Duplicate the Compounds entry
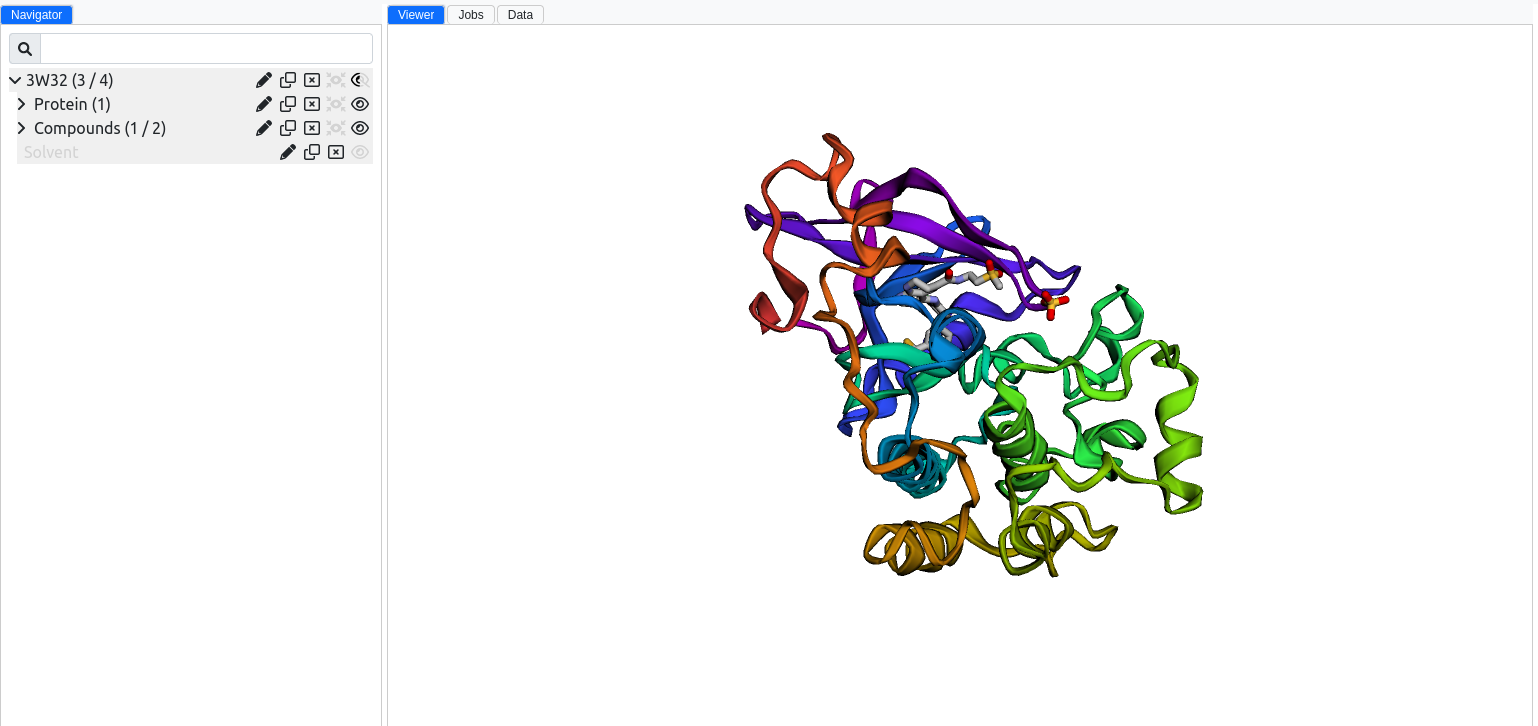This screenshot has width=1538, height=726. point(288,128)
